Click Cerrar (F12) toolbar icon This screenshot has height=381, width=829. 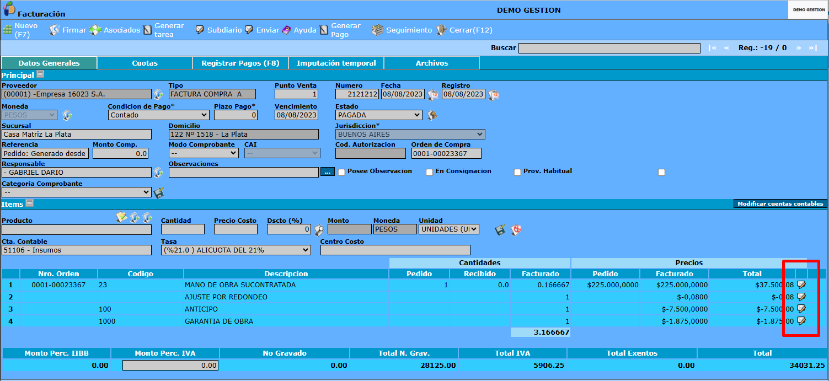(441, 31)
